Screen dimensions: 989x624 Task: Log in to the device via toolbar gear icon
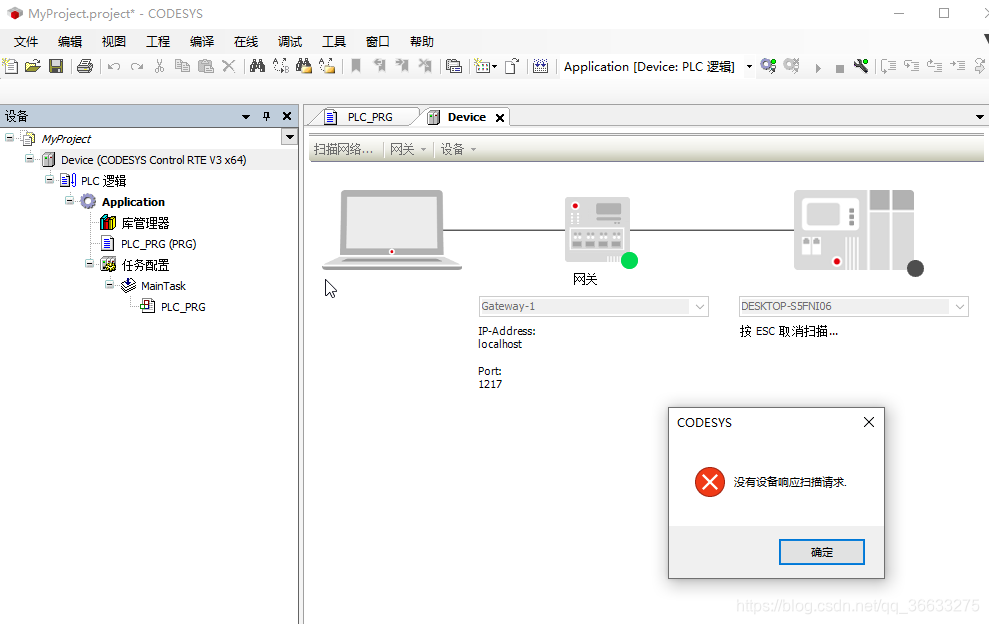click(x=768, y=66)
